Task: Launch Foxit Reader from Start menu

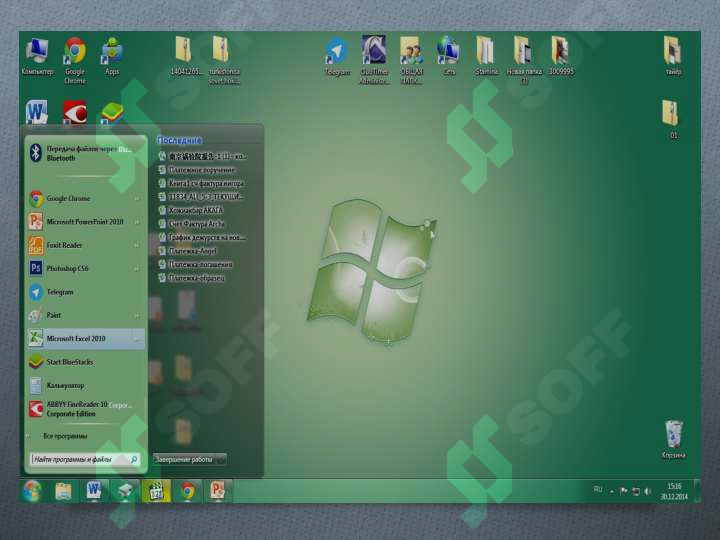Action: coord(85,245)
